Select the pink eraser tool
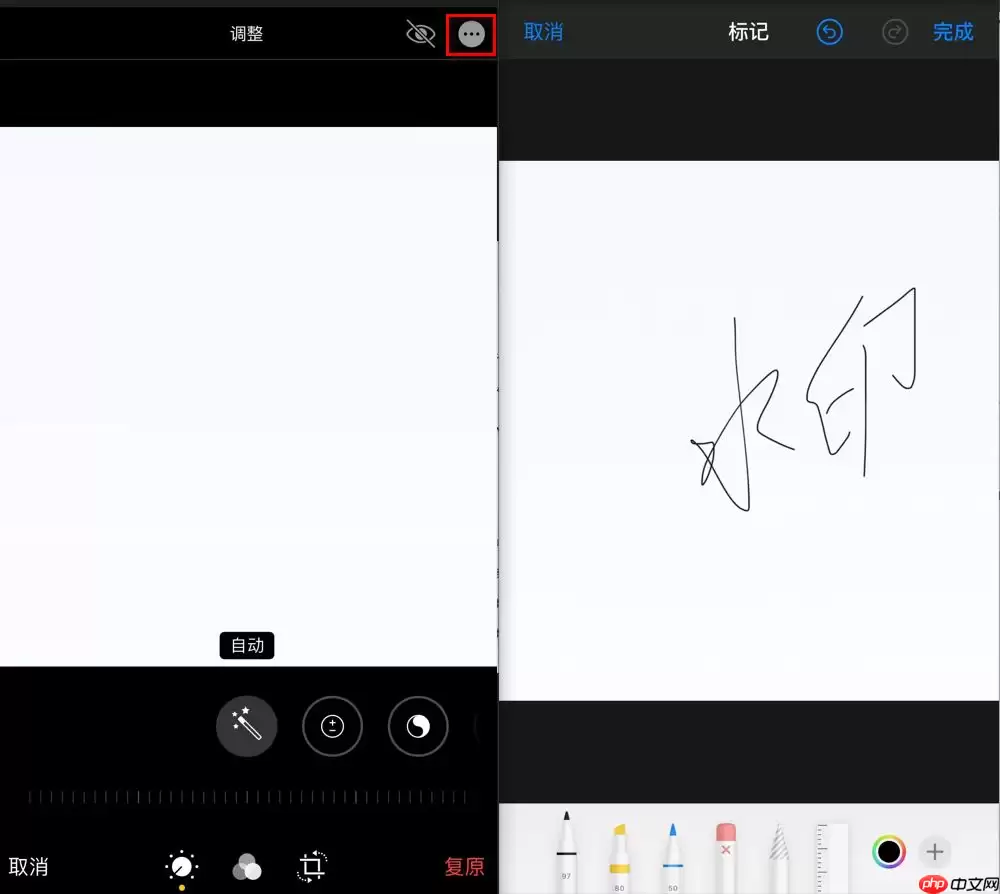Screen dimensions: 1000x894 (x=726, y=852)
